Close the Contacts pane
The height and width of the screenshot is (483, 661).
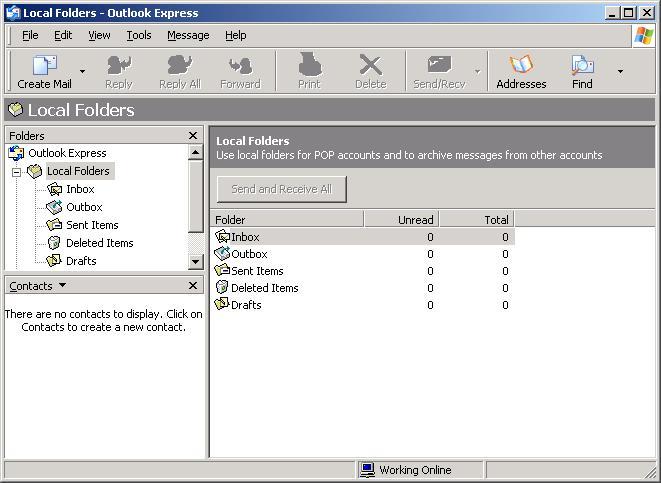(x=193, y=286)
